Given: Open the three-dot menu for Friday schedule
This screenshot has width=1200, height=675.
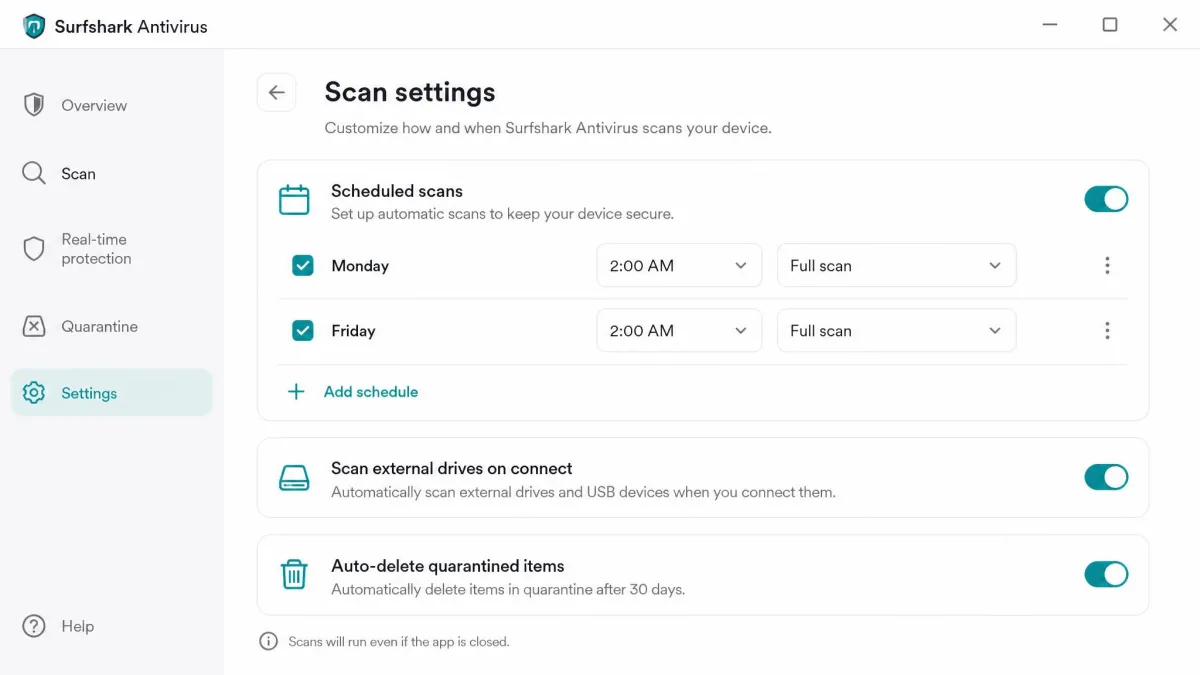Looking at the screenshot, I should [1107, 331].
